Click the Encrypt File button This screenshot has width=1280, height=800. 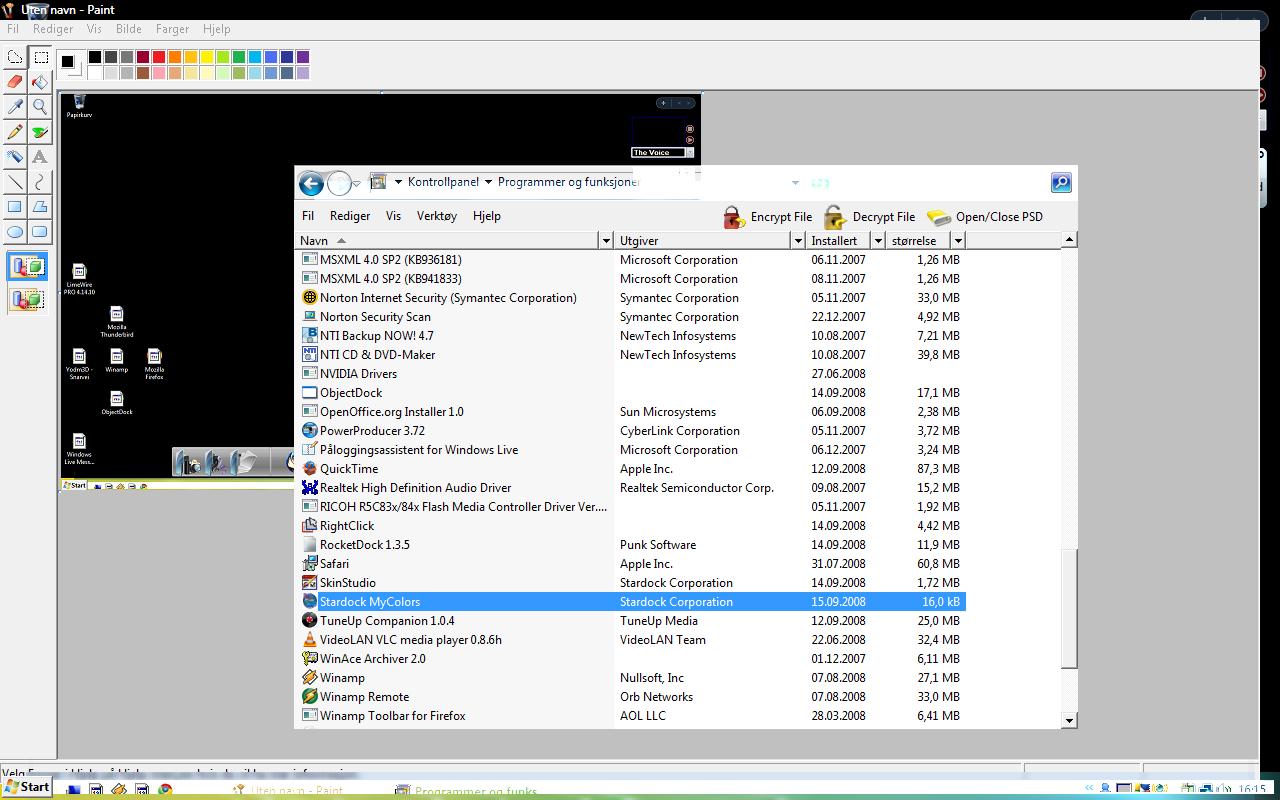(767, 217)
